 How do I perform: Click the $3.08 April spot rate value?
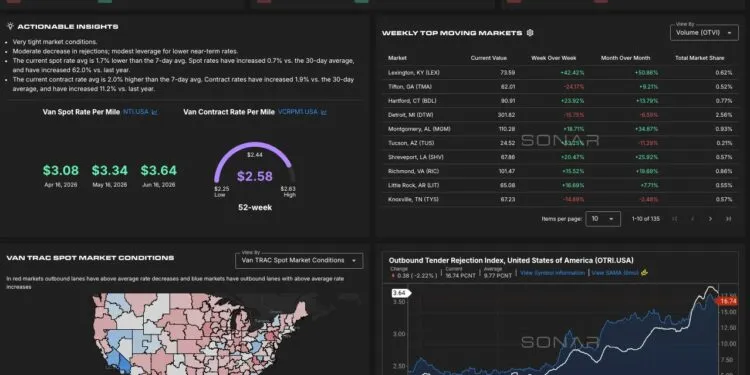coord(60,170)
